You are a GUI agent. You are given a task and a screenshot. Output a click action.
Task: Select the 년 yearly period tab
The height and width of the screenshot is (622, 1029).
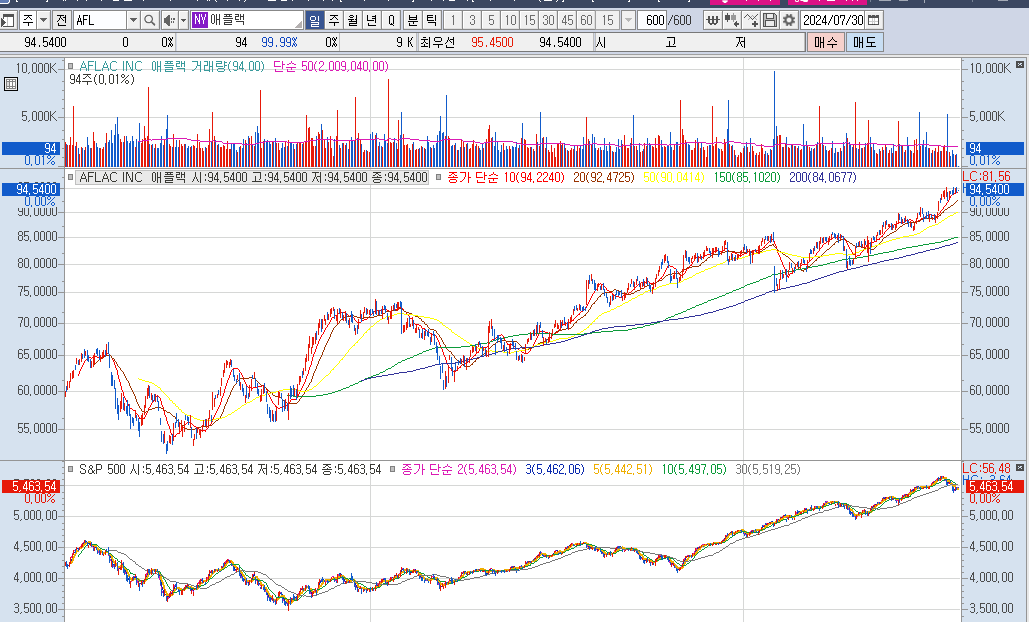pyautogui.click(x=372, y=20)
